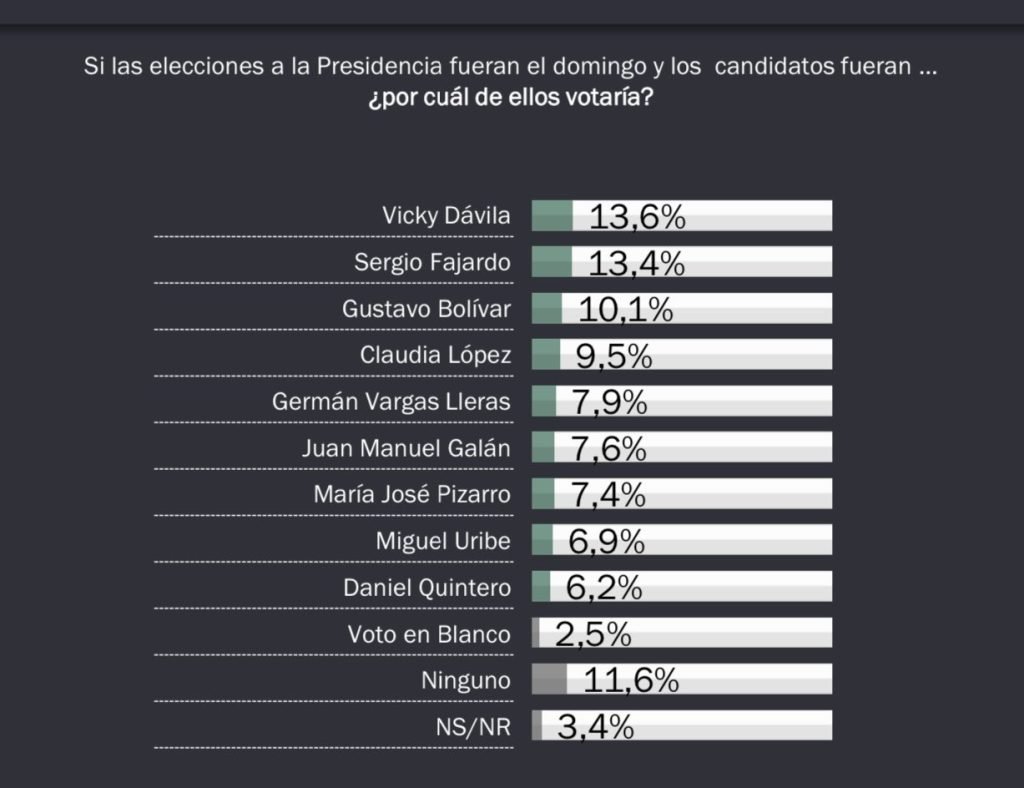Screen dimensions: 1024x788
Task: Click the 13,4% value beside Sergio Fajardo
Action: (x=636, y=262)
